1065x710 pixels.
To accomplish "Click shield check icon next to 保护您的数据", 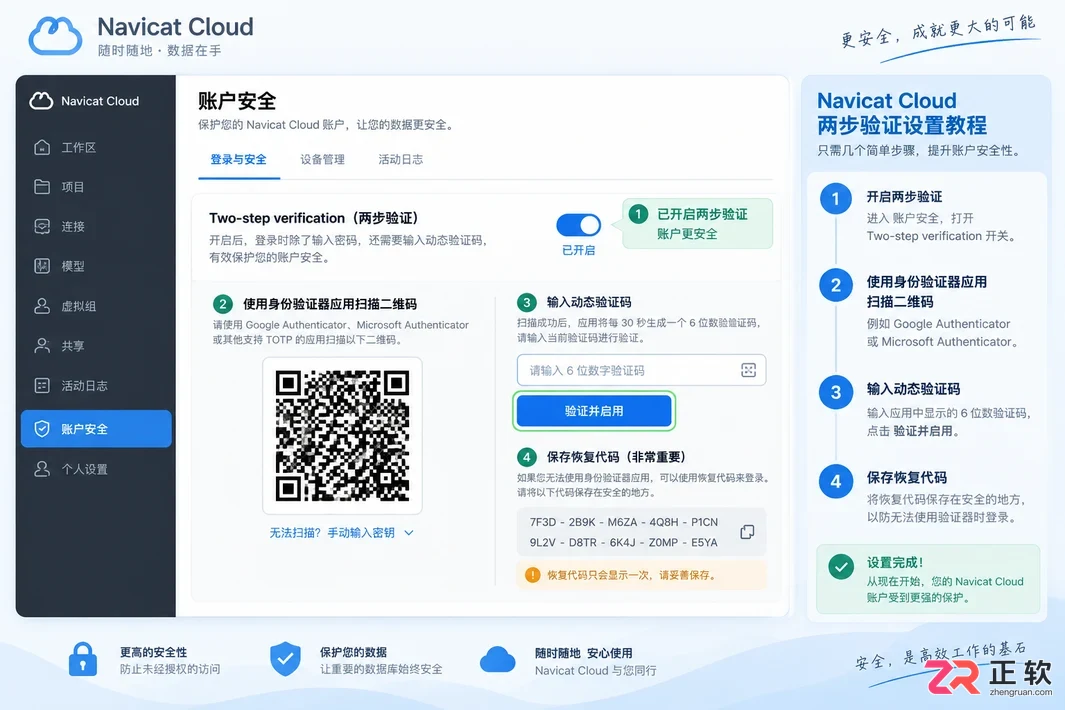I will coord(285,659).
